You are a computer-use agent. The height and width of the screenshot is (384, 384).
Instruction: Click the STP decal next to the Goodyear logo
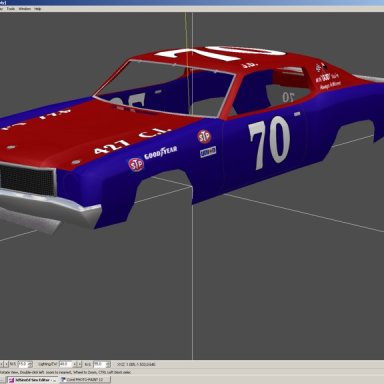pyautogui.click(x=136, y=165)
